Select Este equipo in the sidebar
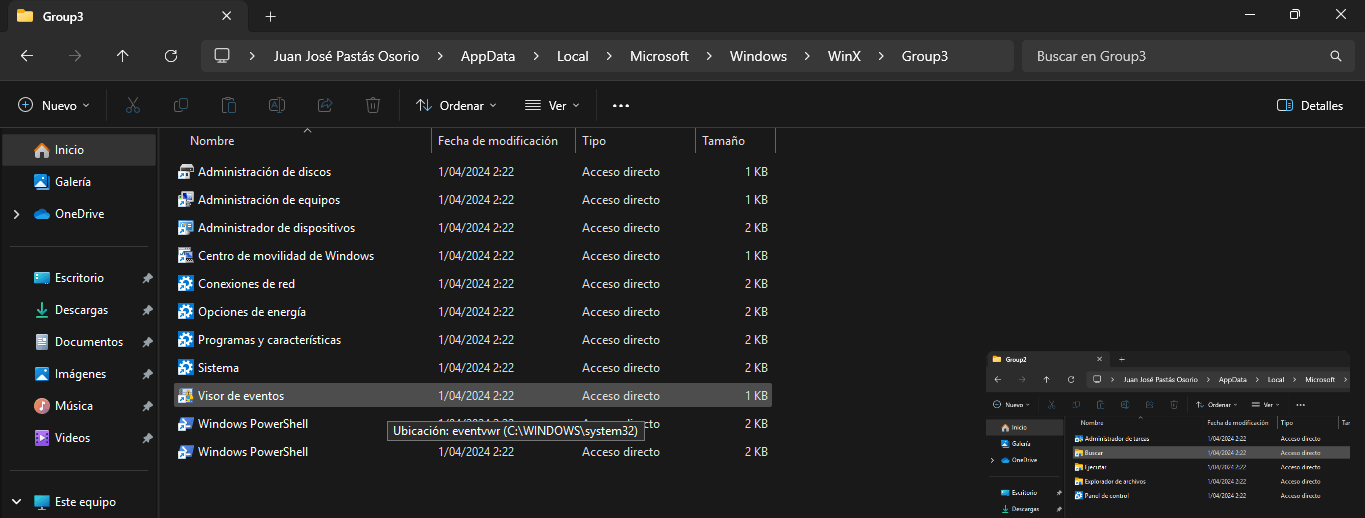The height and width of the screenshot is (518, 1365). point(79,502)
